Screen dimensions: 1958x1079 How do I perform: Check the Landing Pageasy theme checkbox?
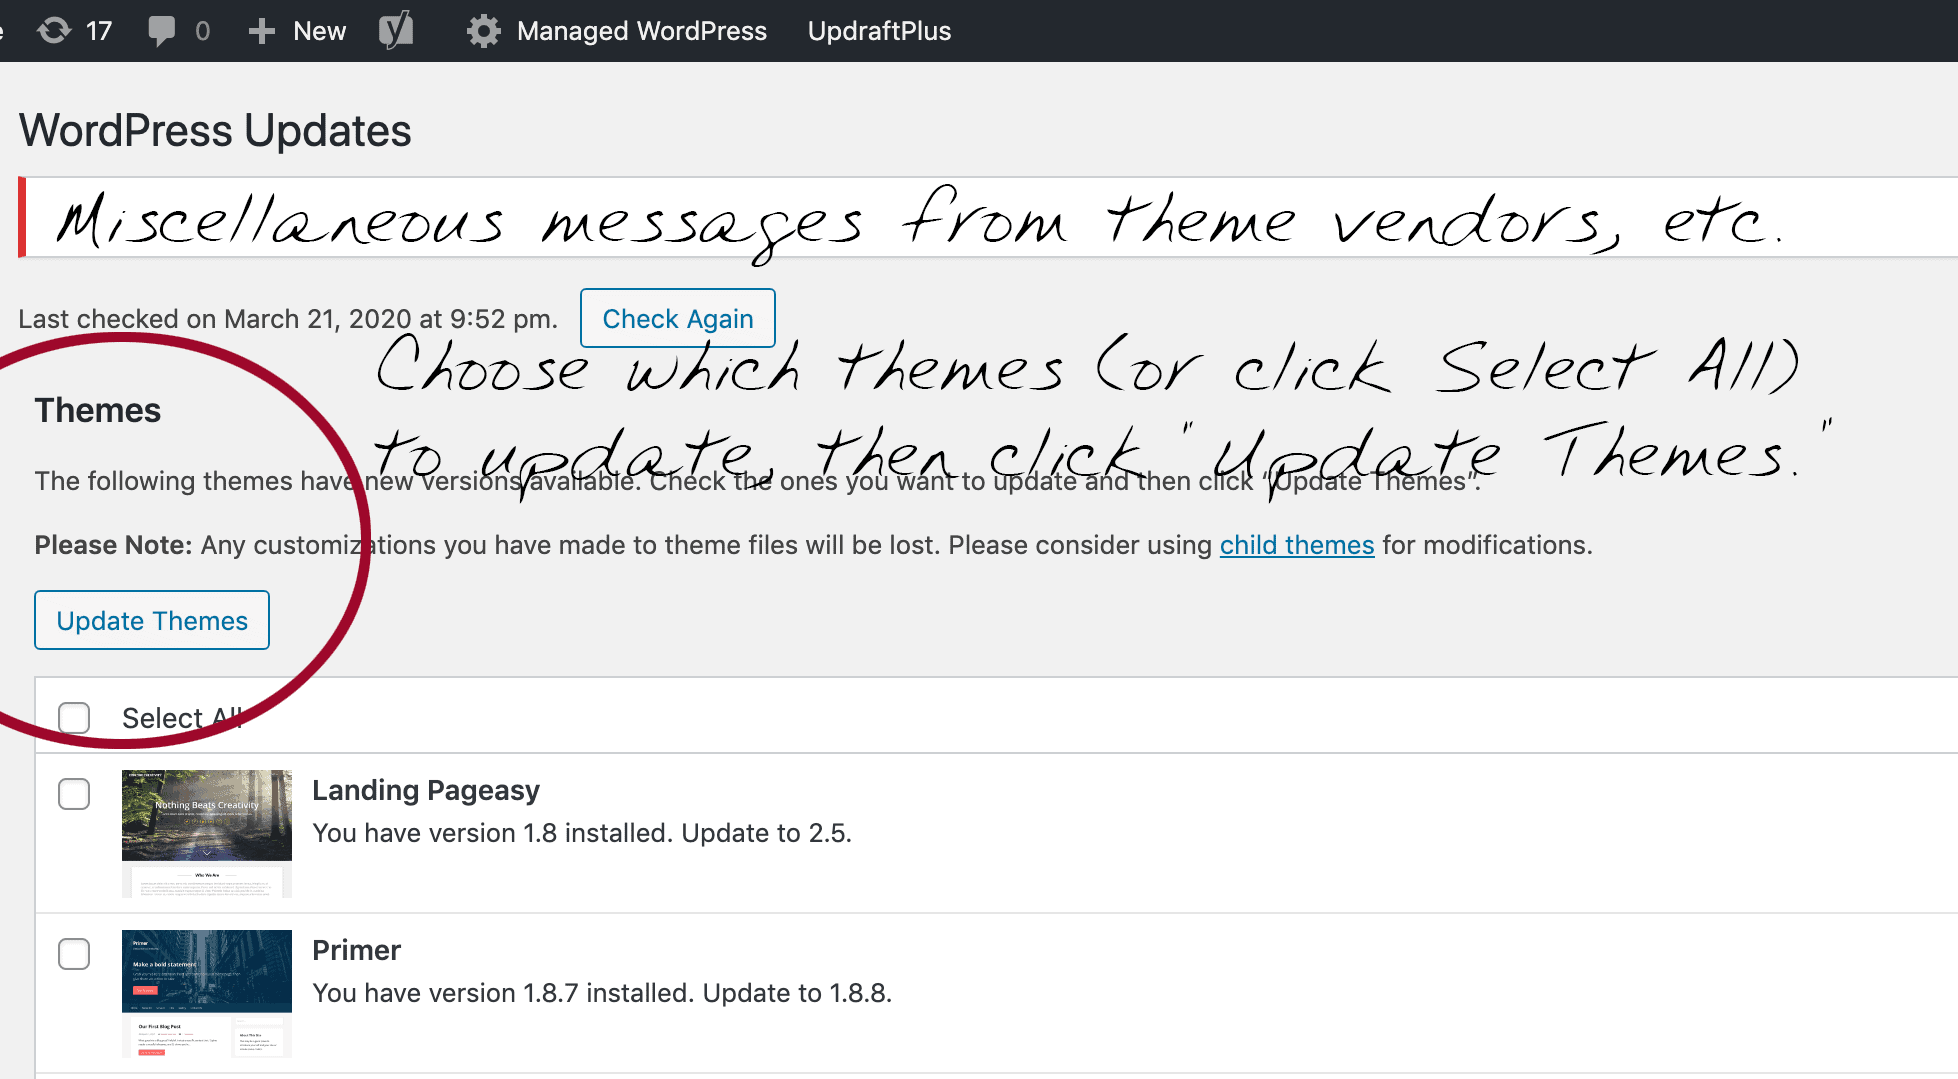click(74, 794)
